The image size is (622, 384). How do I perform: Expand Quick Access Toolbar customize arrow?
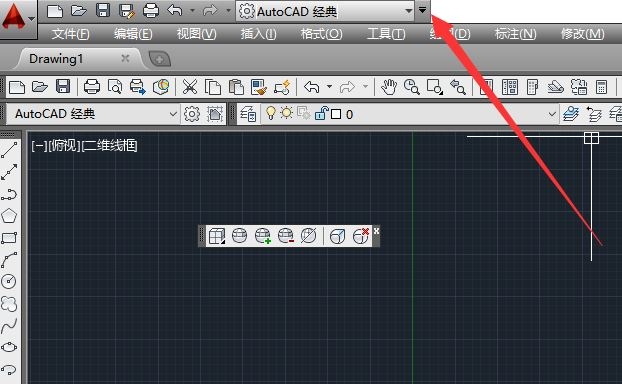422,10
